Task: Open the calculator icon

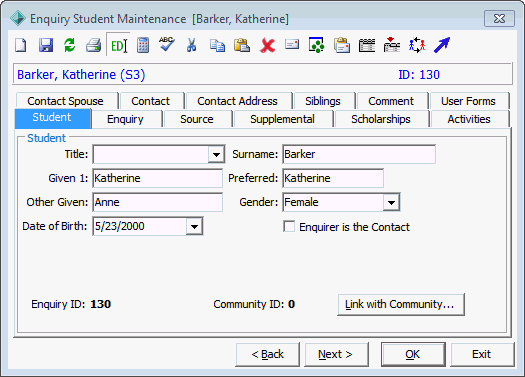Action: [143, 45]
